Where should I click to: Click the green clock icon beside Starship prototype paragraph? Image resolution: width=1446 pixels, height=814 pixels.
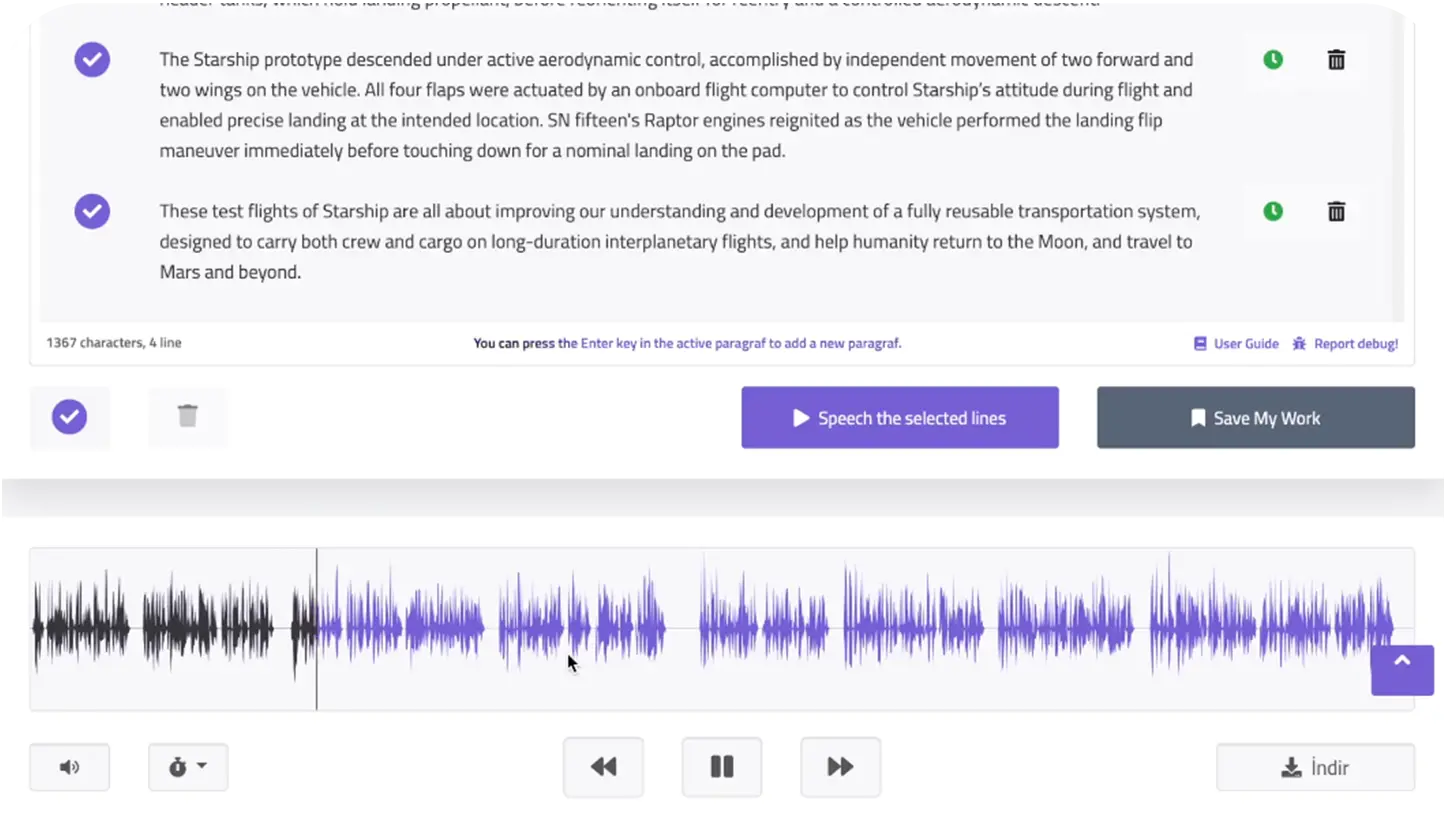pyautogui.click(x=1272, y=60)
